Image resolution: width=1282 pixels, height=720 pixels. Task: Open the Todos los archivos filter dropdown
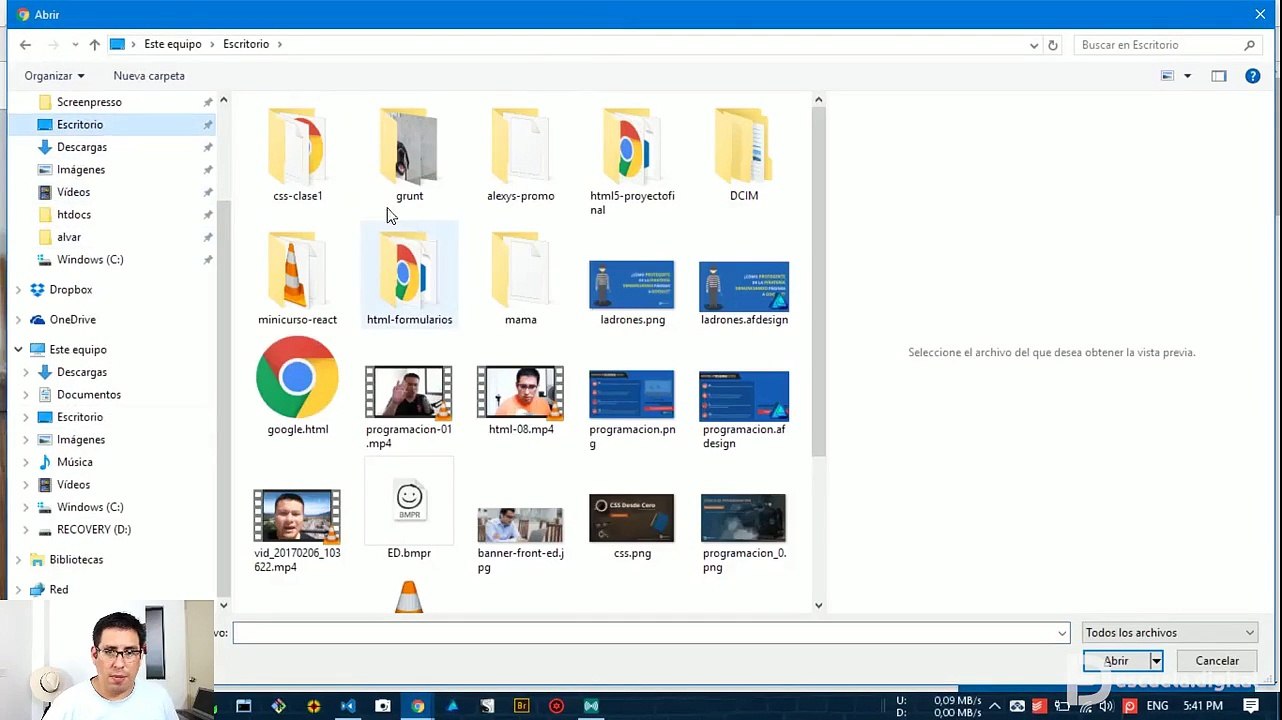(x=1169, y=633)
